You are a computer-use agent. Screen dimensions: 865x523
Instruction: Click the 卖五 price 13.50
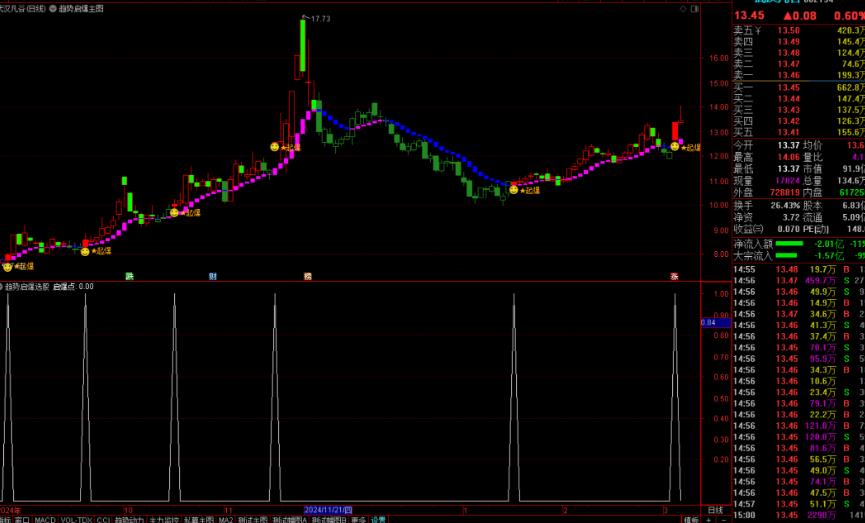pyautogui.click(x=788, y=30)
